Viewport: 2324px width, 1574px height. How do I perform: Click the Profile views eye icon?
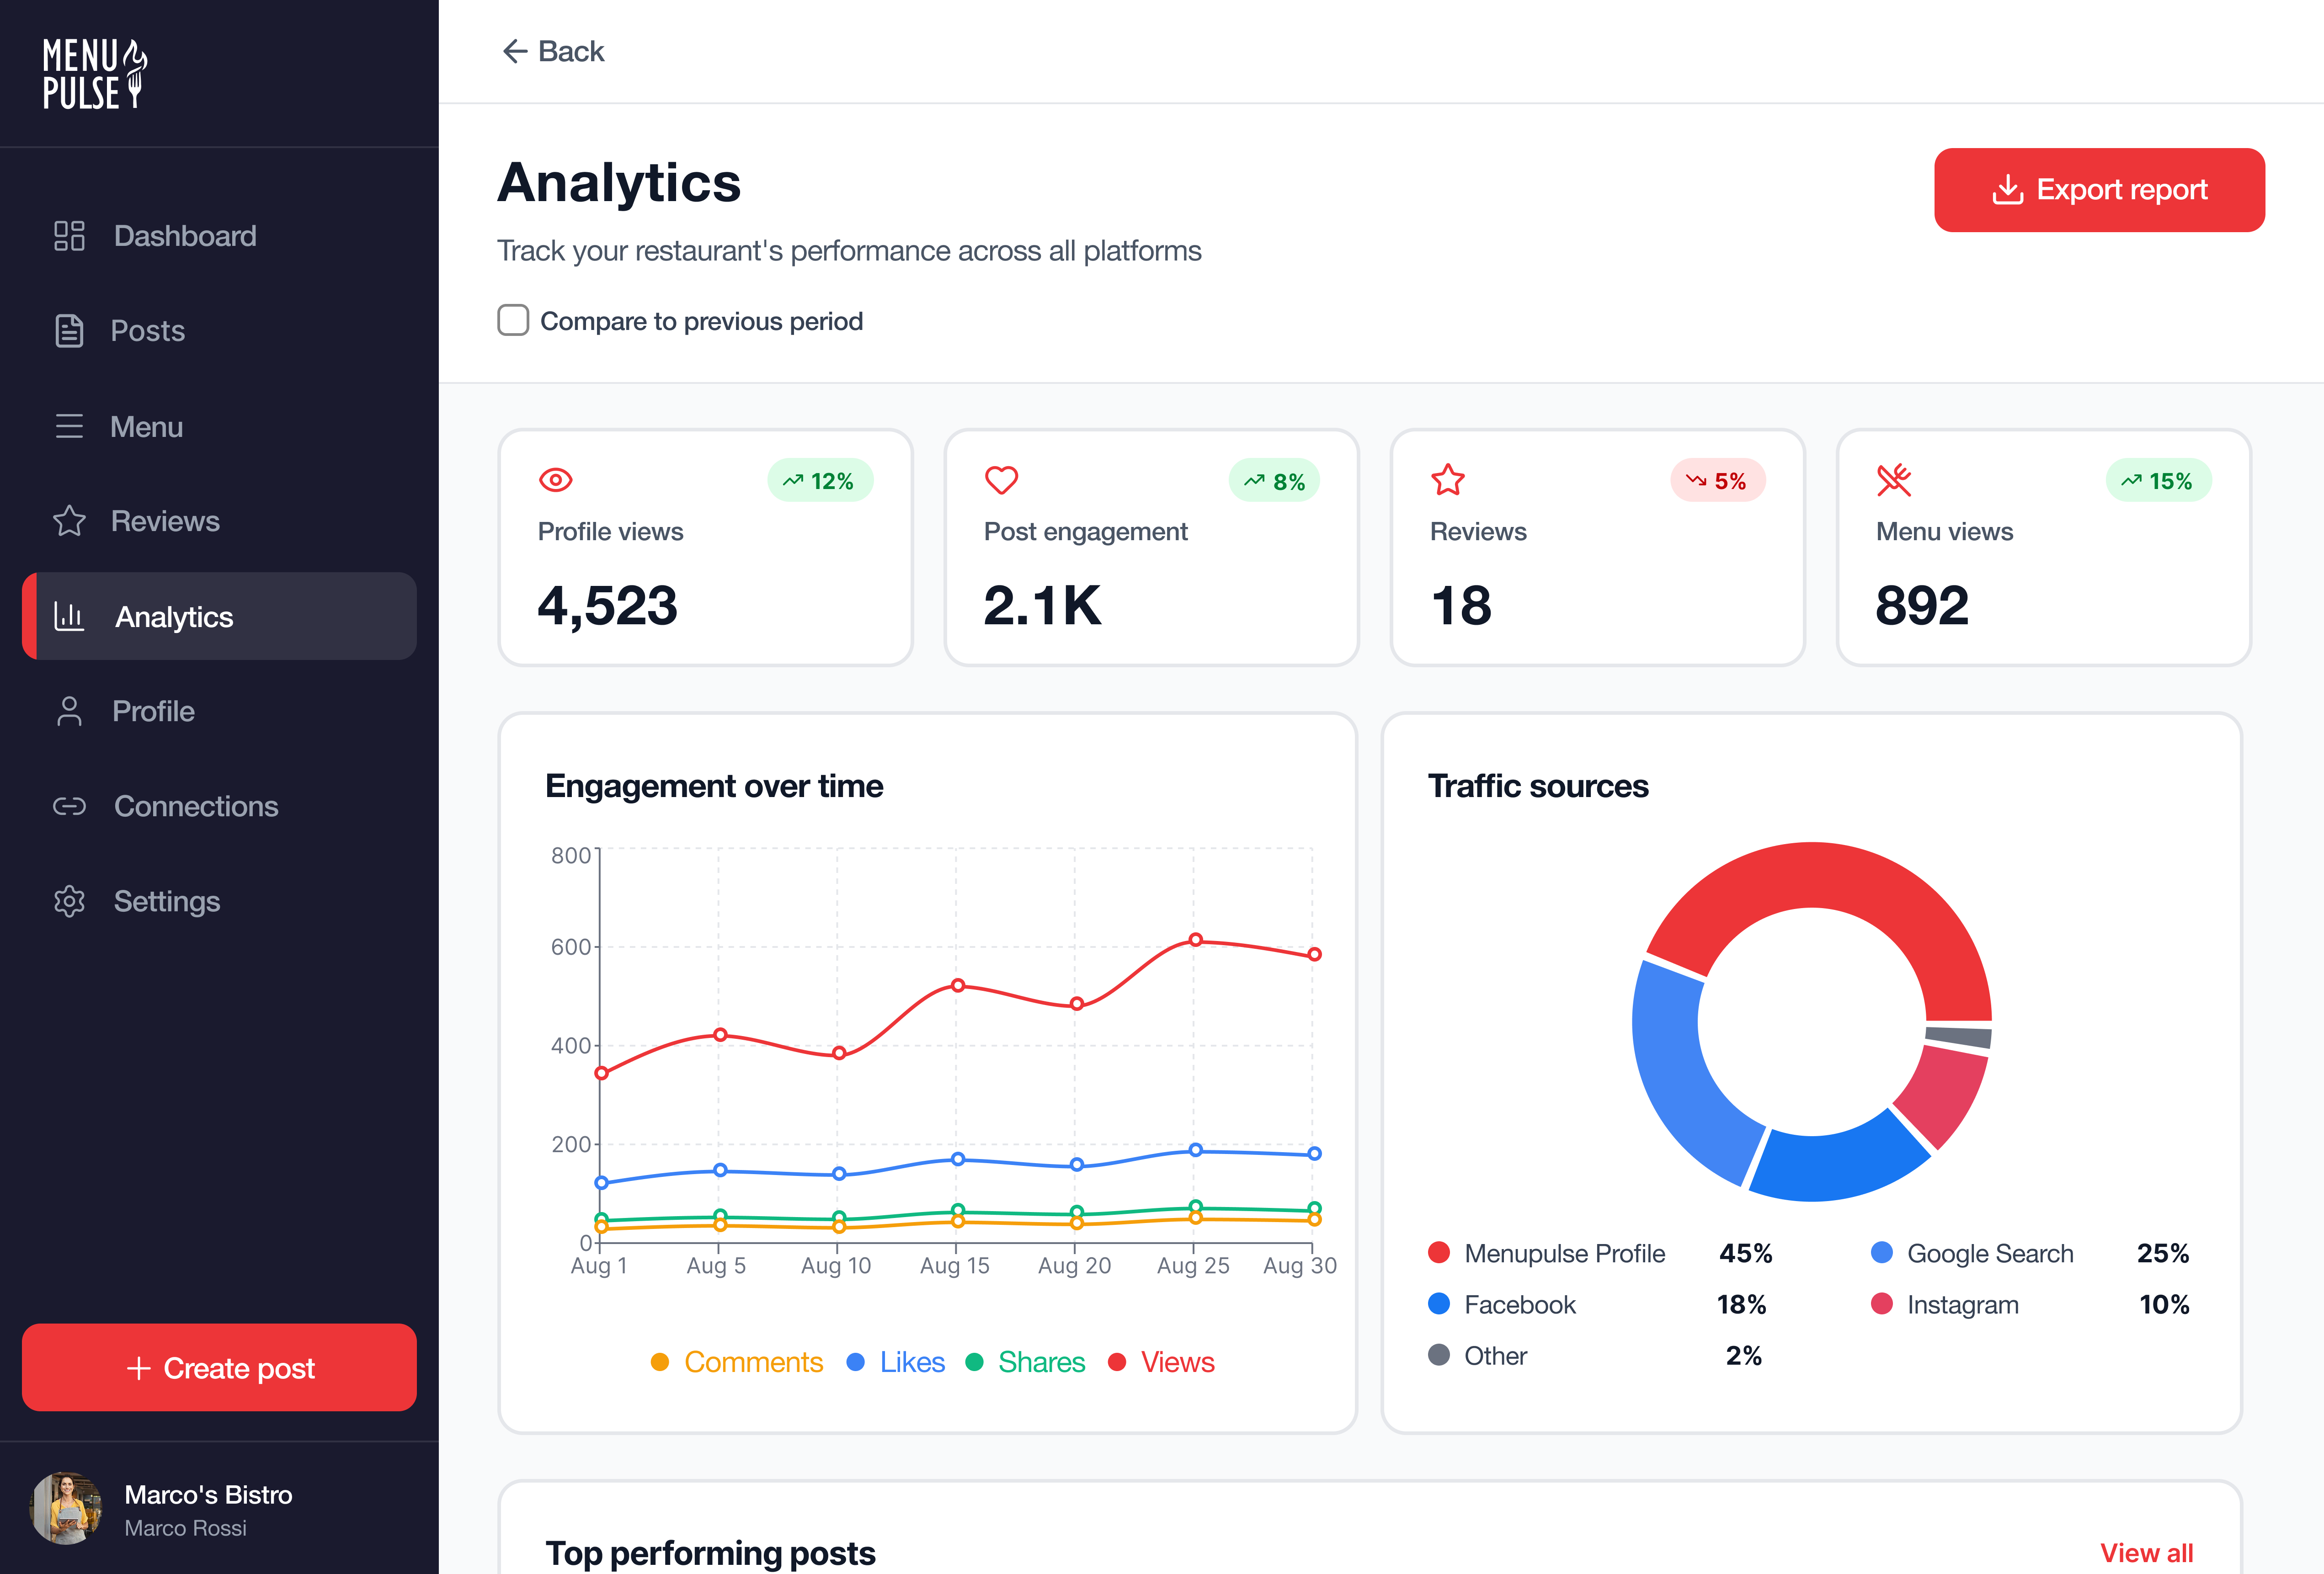(557, 480)
